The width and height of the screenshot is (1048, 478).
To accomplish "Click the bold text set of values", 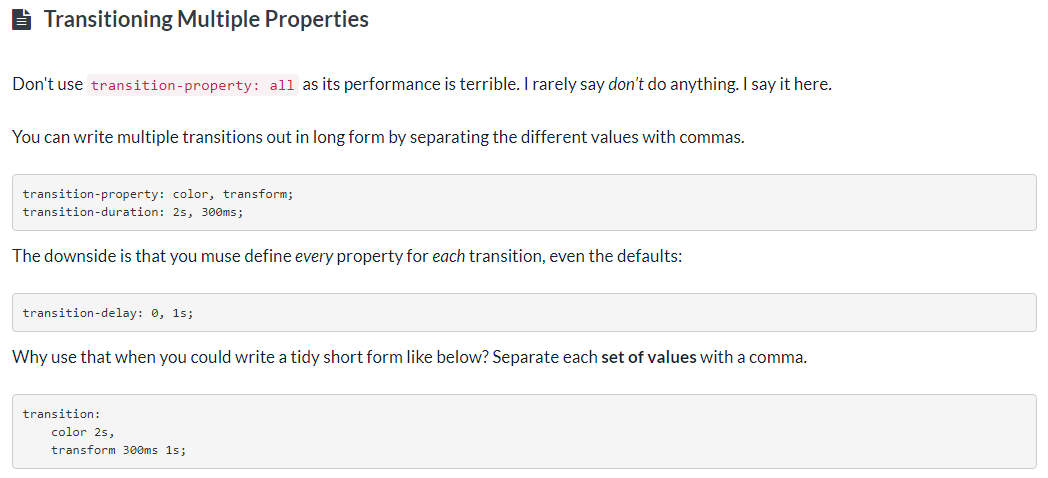I will [648, 357].
